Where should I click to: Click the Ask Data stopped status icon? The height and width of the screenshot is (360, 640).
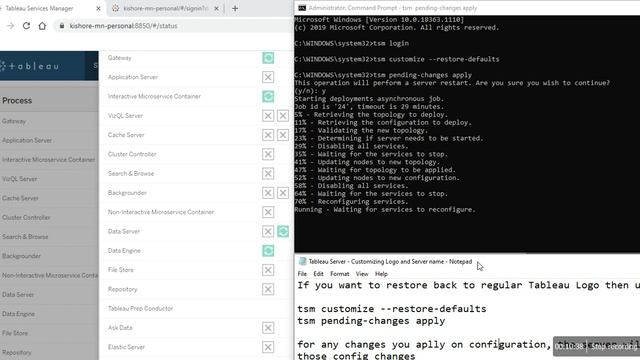point(268,328)
